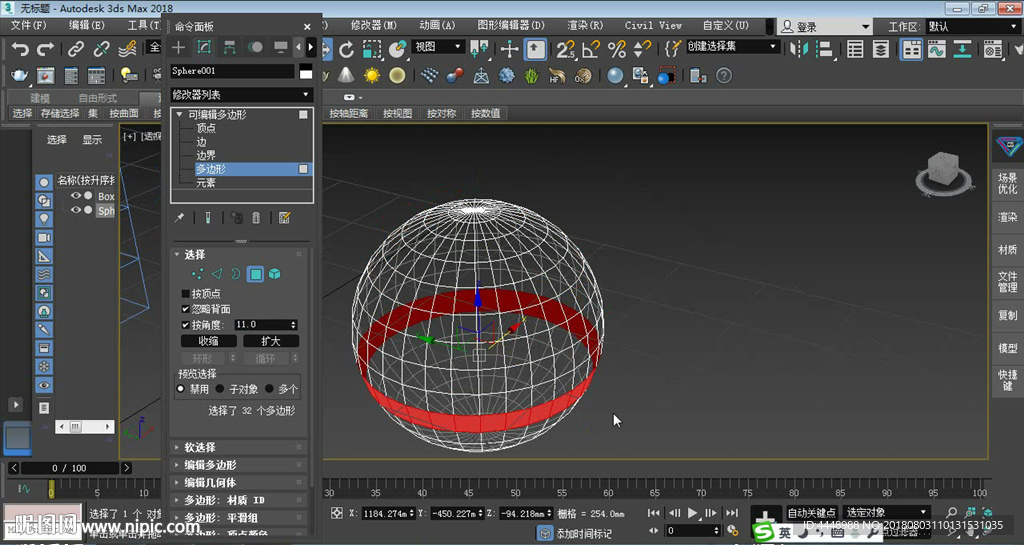This screenshot has height=545, width=1024.
Task: Open the 编辑(E) menu
Action: pyautogui.click(x=87, y=25)
